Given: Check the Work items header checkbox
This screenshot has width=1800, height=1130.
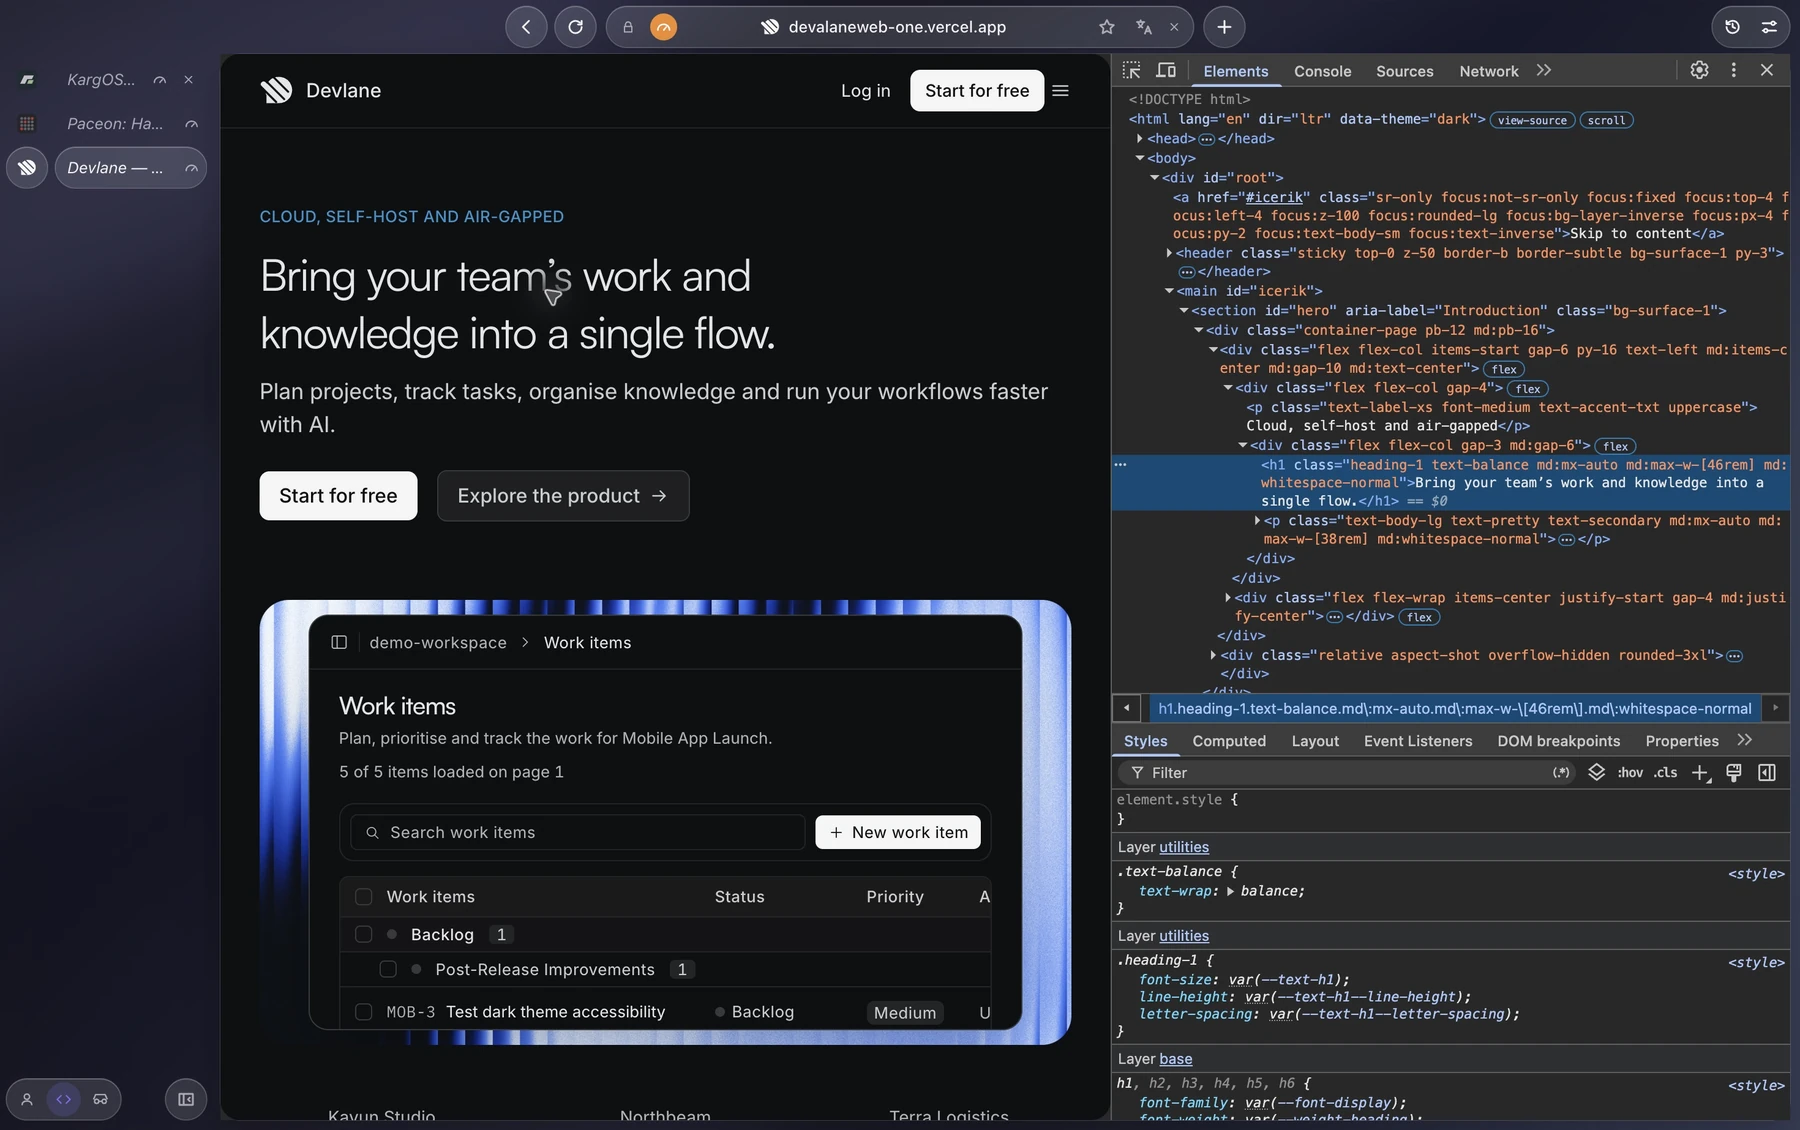Looking at the screenshot, I should 364,897.
